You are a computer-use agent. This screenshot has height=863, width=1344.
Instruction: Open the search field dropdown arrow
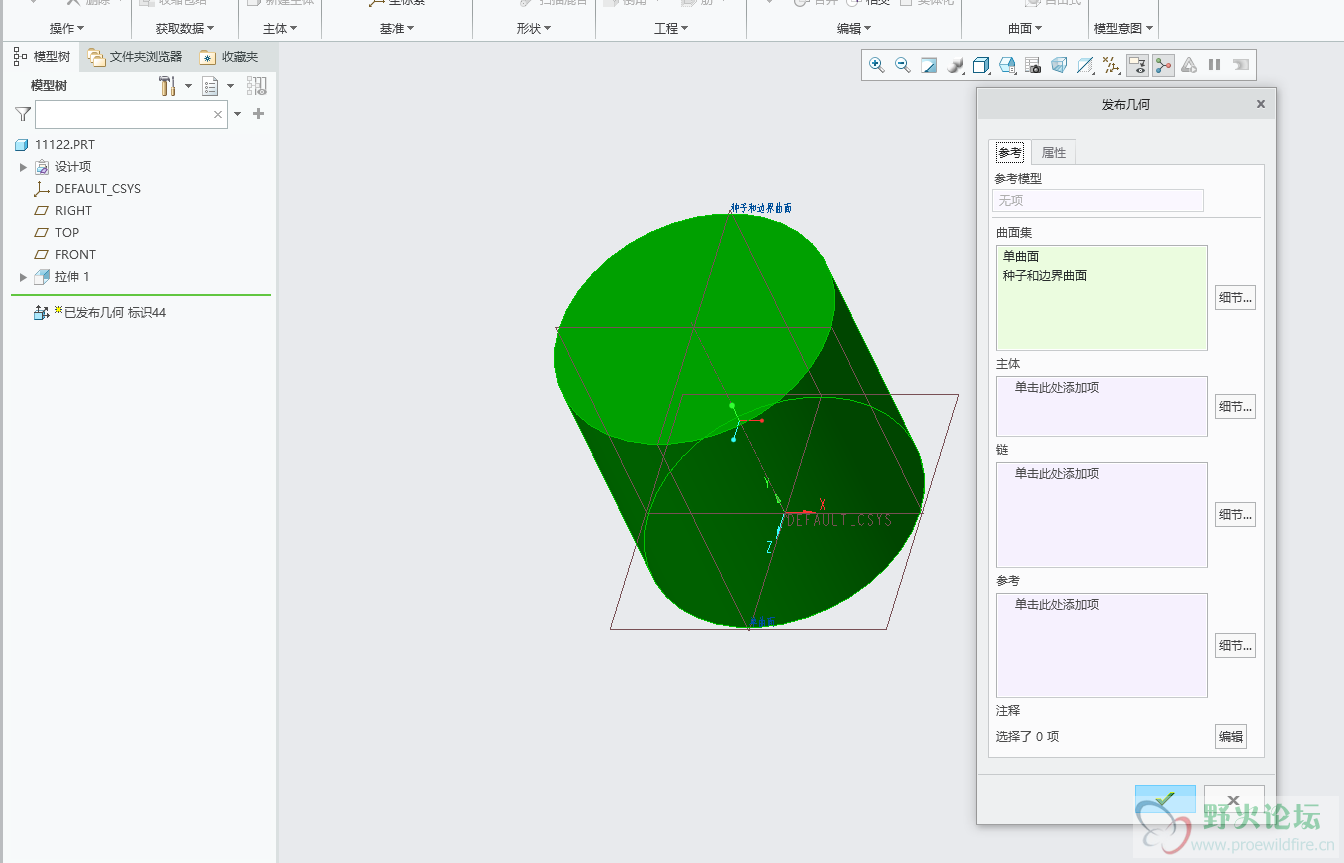tap(238, 115)
